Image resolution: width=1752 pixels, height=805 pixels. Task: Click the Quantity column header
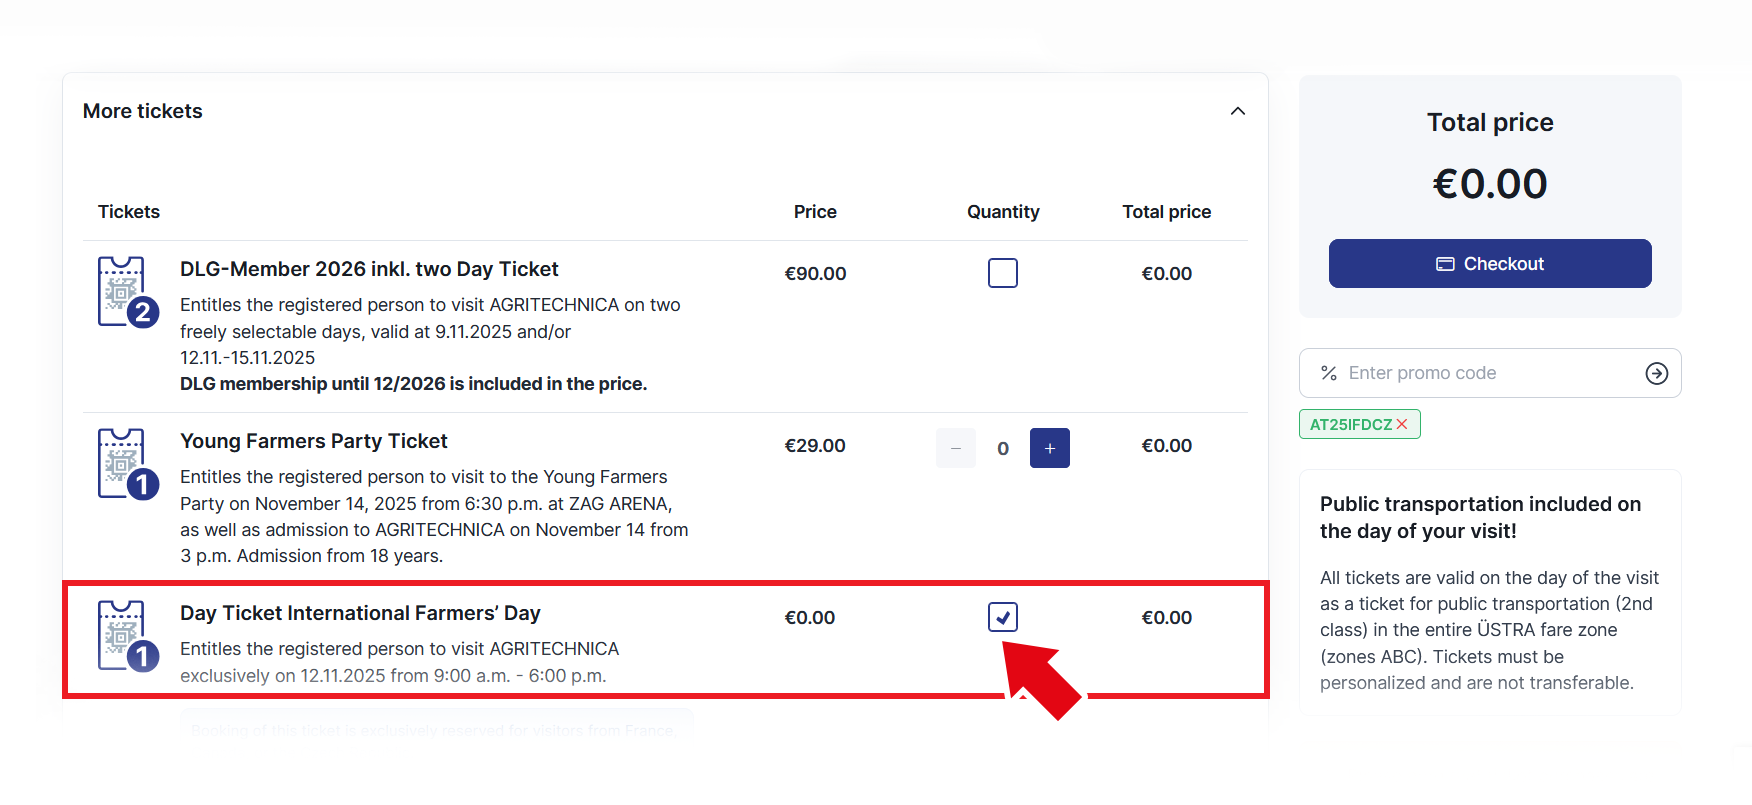pos(1002,212)
